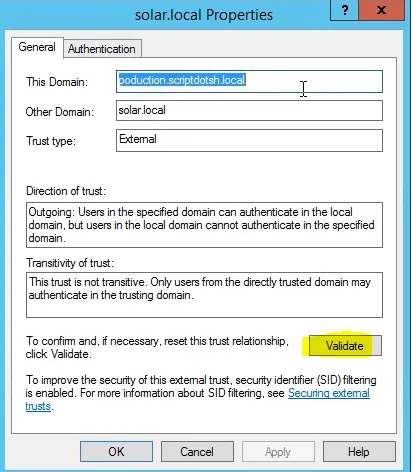Image resolution: width=412 pixels, height=472 pixels.
Task: Click the Transitivity of trust label
Action: coord(70,263)
